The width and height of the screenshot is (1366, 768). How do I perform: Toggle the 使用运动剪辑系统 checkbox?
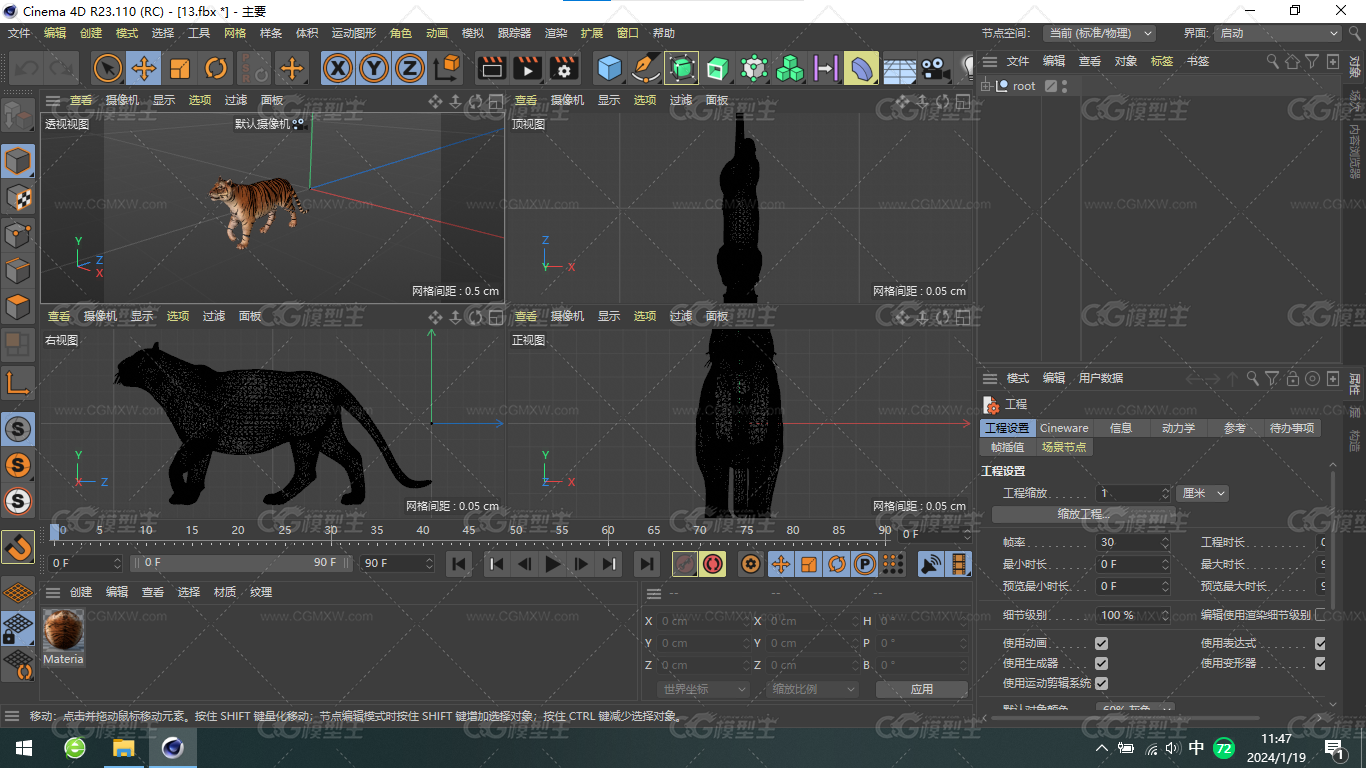pyautogui.click(x=1101, y=683)
